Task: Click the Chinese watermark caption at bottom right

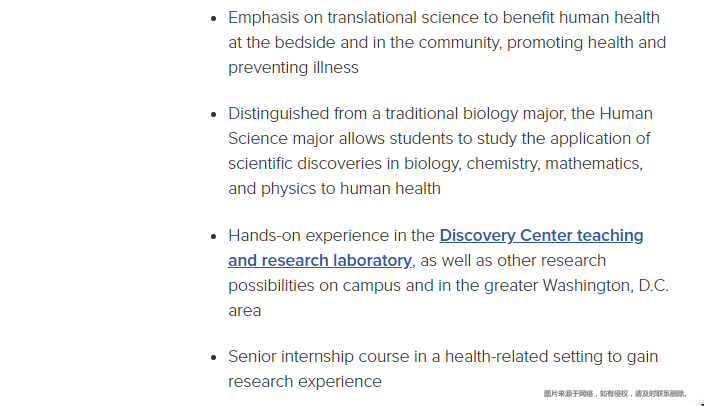Action: [x=616, y=394]
